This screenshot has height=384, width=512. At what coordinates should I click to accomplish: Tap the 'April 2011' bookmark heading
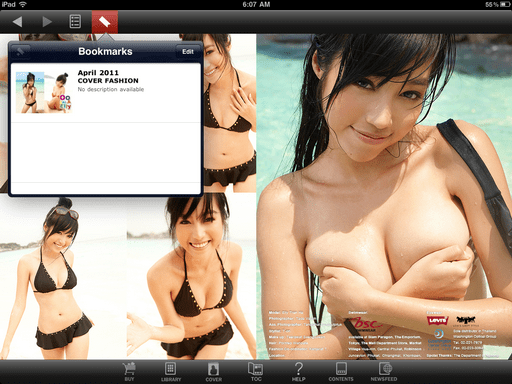(x=98, y=72)
